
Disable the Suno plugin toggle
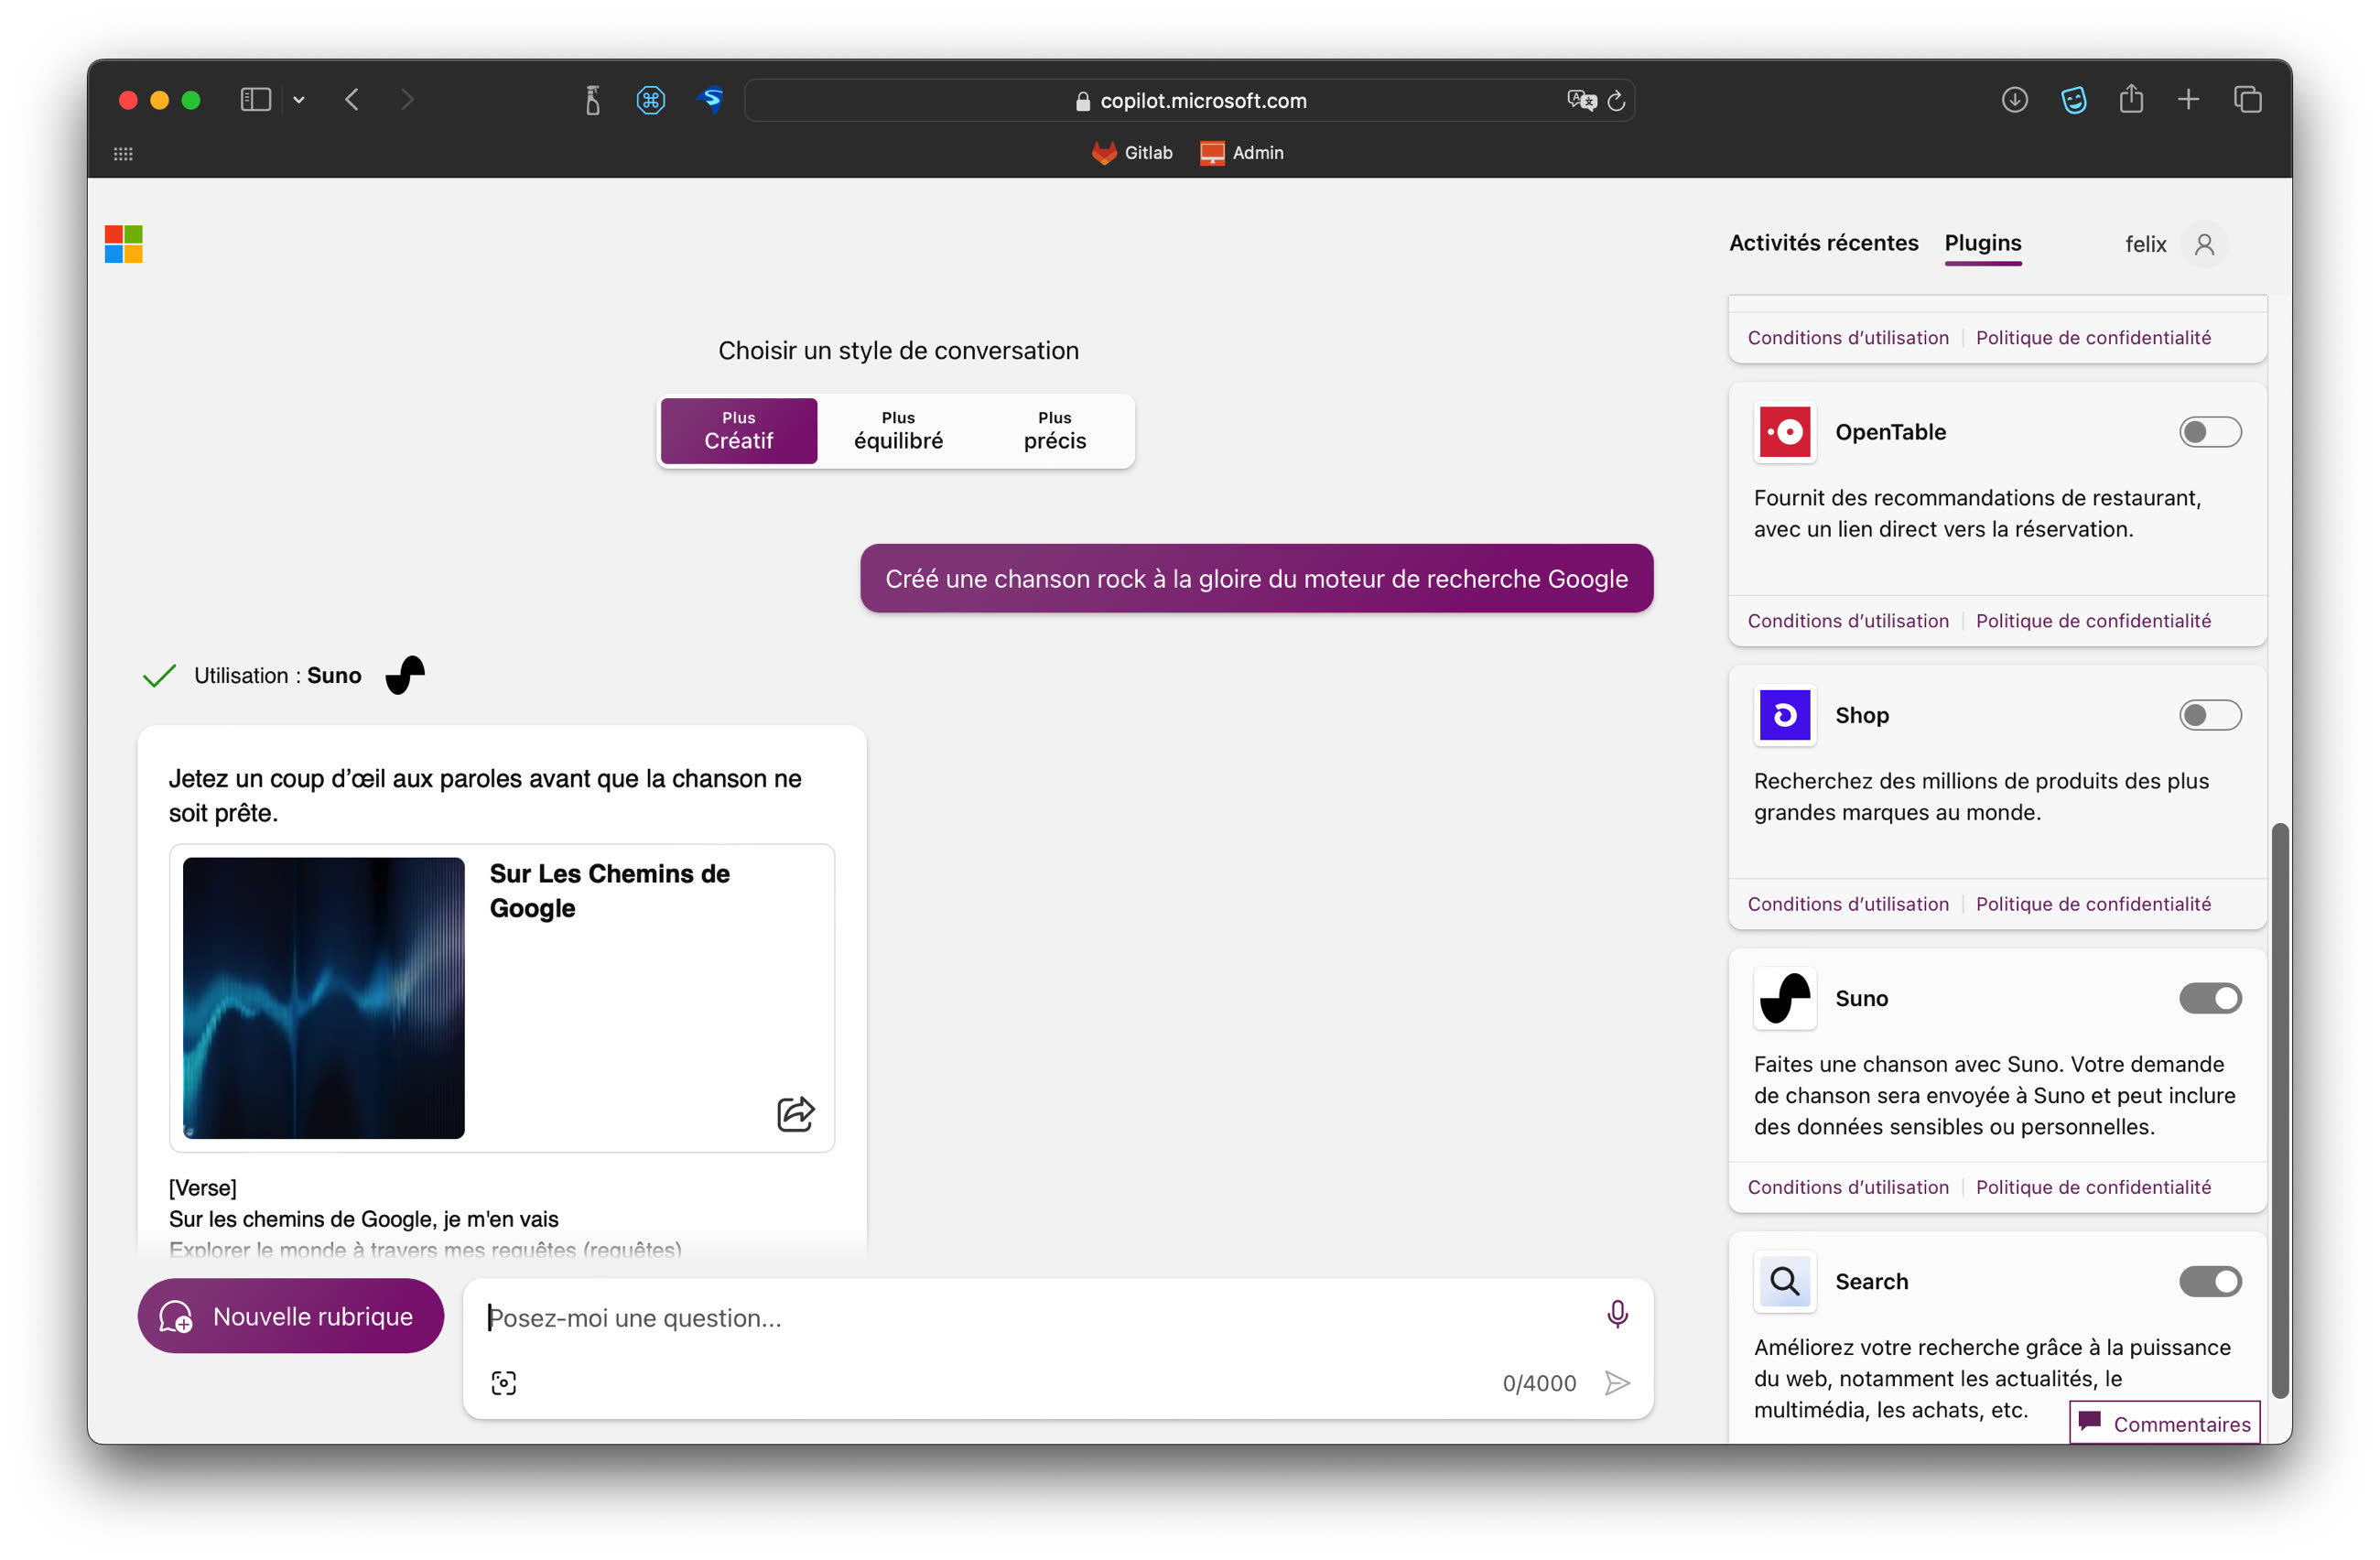pos(2210,998)
